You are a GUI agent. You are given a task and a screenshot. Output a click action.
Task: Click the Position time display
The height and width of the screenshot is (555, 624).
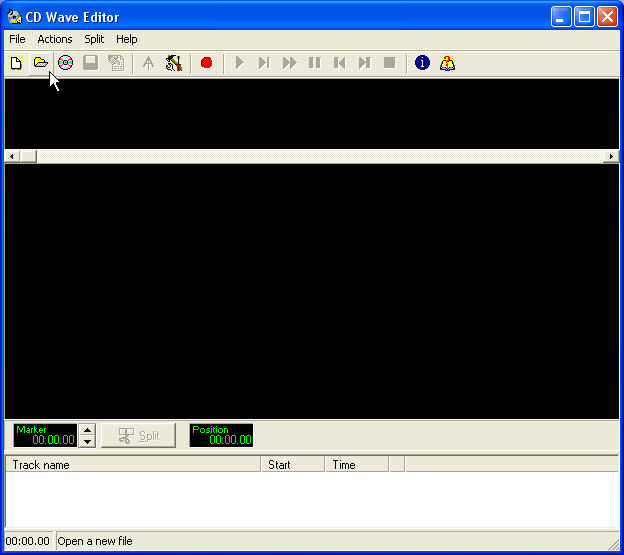(221, 435)
